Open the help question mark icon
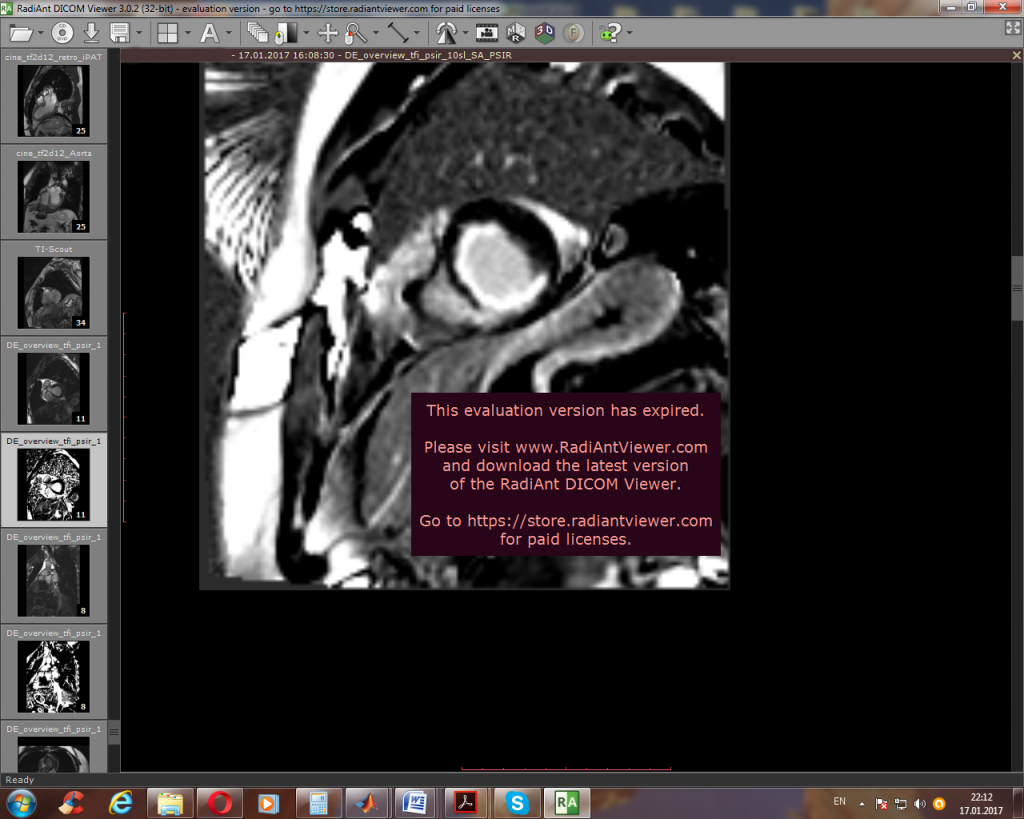This screenshot has width=1024, height=819. (x=609, y=33)
